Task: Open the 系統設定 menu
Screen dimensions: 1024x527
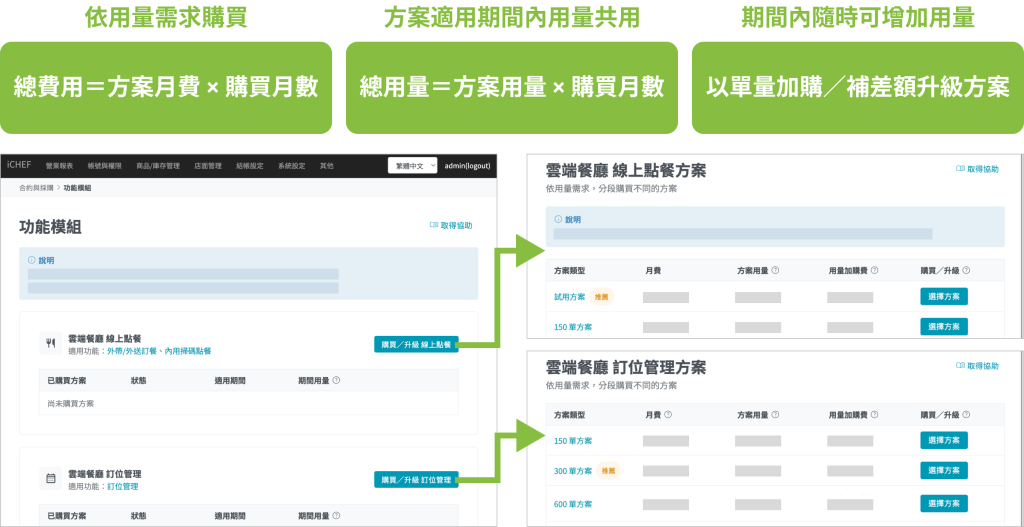Action: 293,166
